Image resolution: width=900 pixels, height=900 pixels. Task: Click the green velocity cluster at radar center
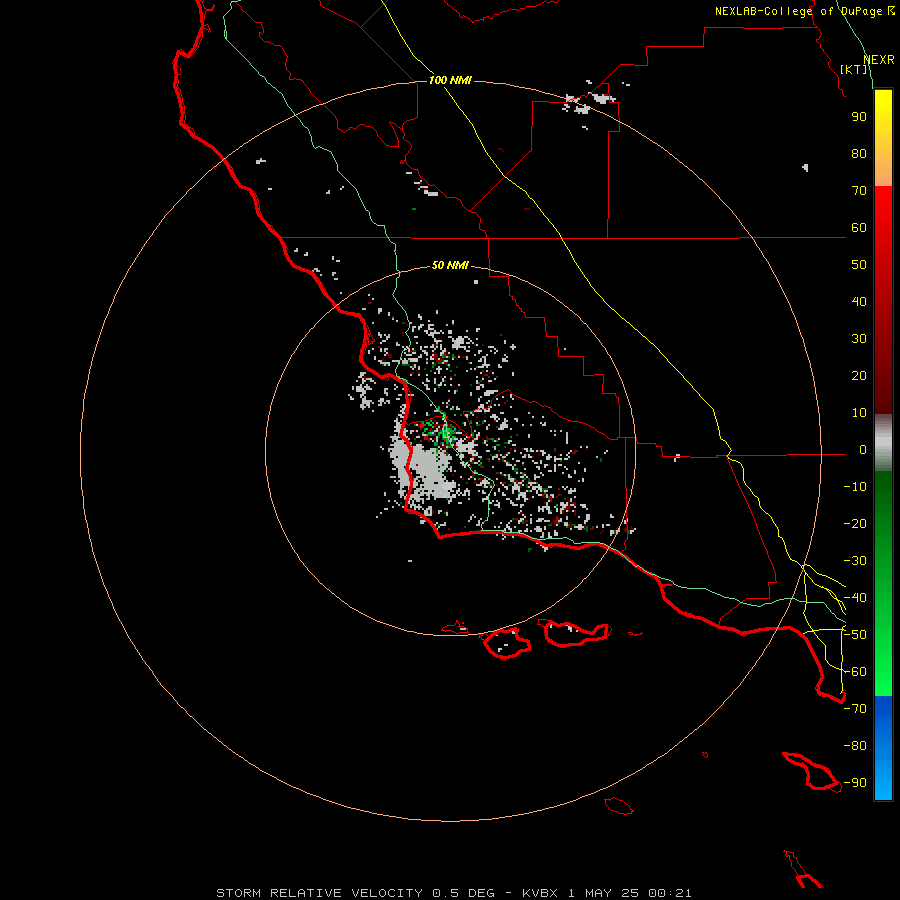tap(445, 433)
